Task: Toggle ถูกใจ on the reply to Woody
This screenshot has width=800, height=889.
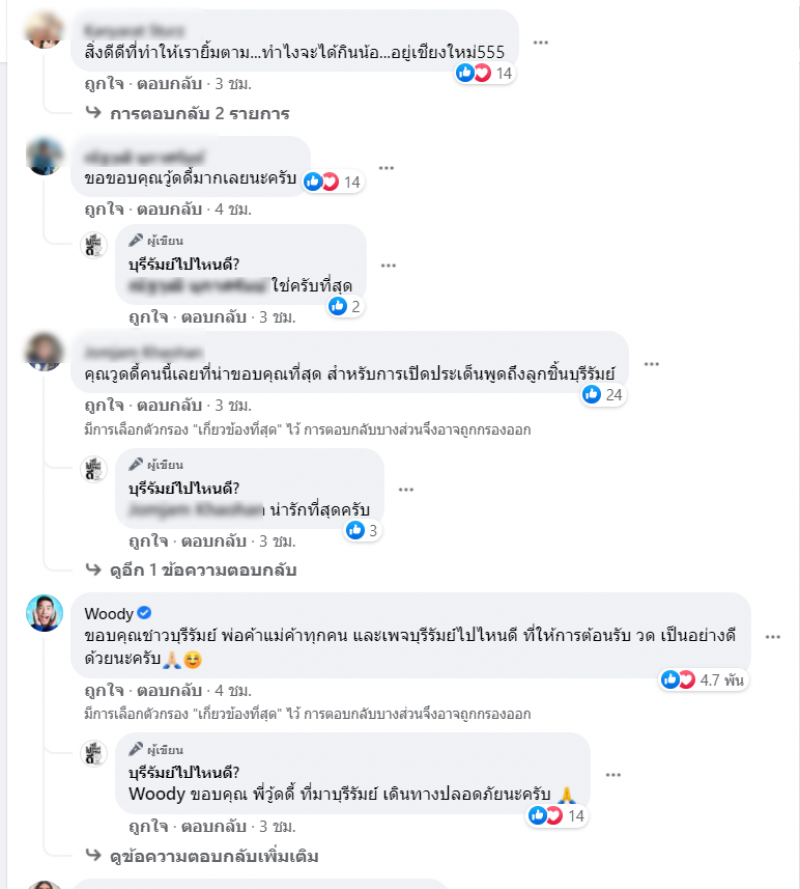Action: pos(148,826)
